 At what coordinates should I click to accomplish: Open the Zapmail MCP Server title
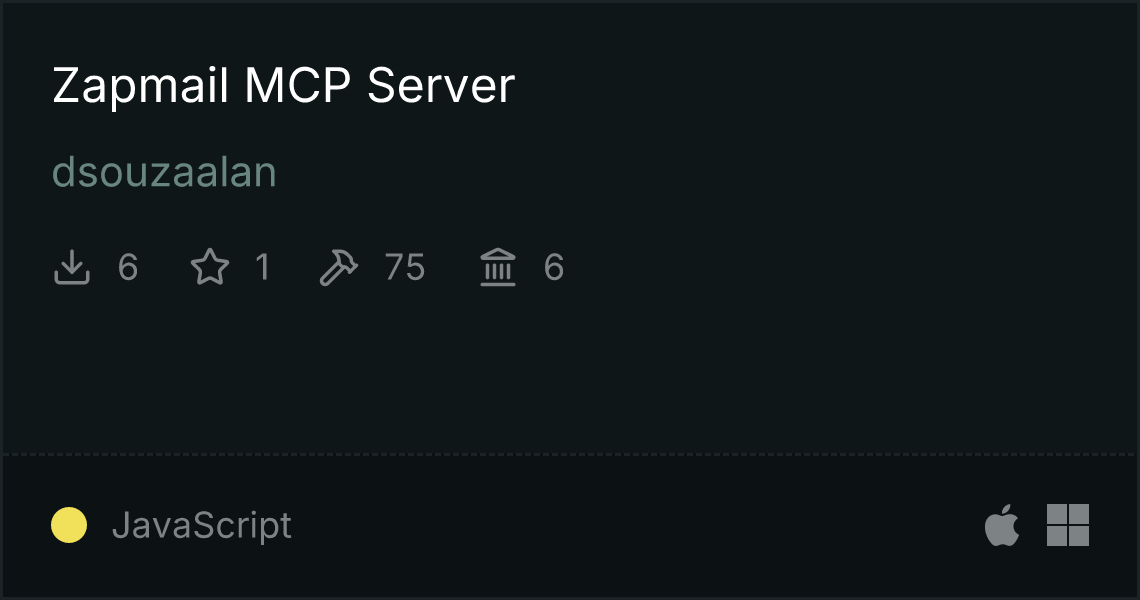click(x=284, y=86)
